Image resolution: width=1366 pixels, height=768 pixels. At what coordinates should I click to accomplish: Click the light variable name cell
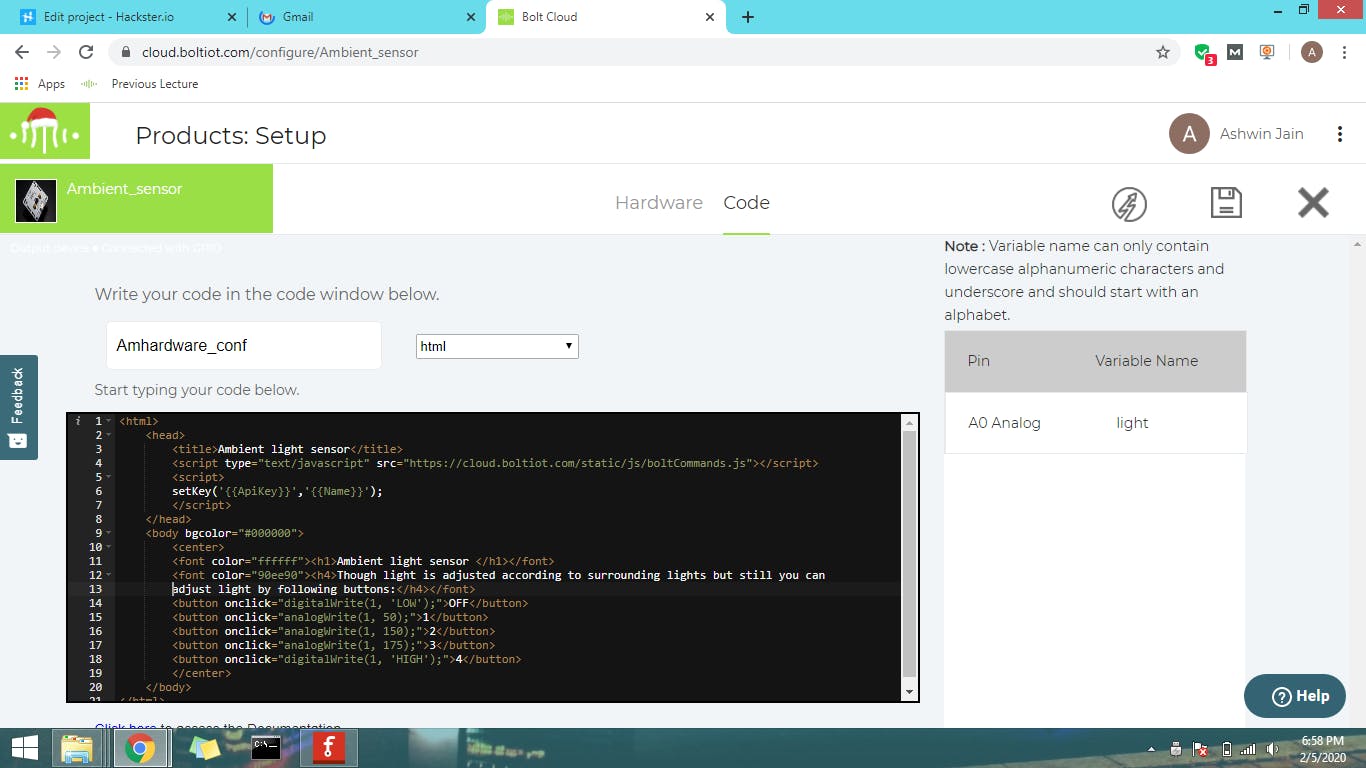coord(1132,423)
